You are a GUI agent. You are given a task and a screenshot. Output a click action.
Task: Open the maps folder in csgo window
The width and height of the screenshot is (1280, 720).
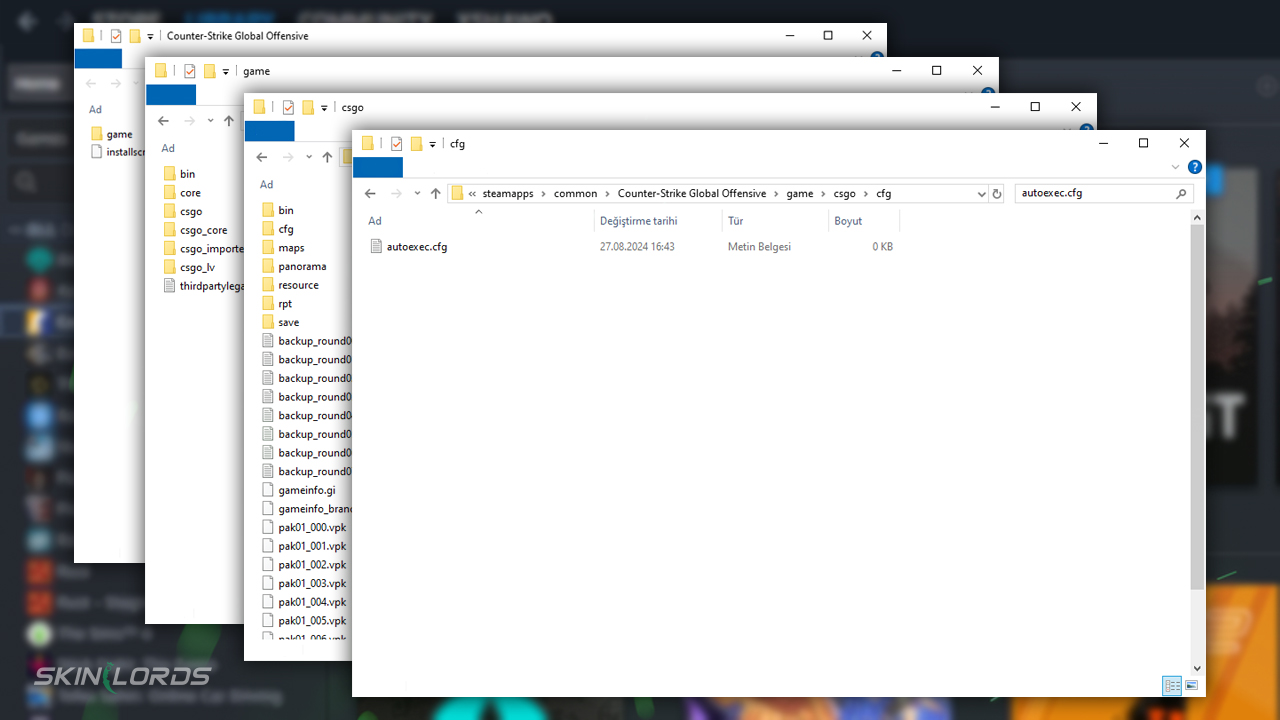[x=291, y=248]
